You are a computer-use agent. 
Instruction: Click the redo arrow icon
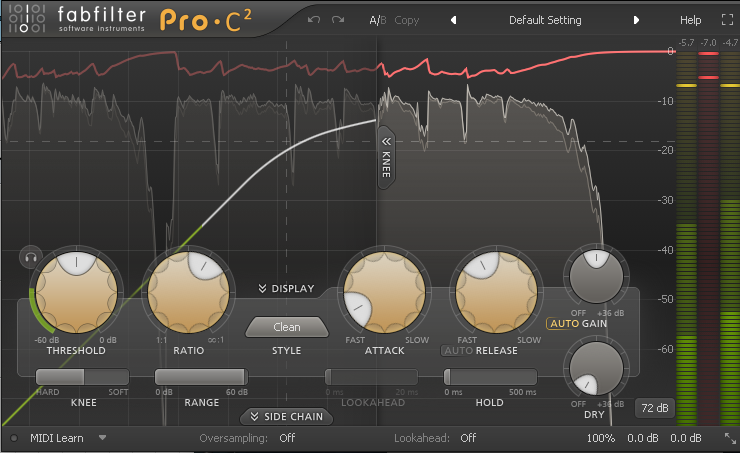coord(338,20)
